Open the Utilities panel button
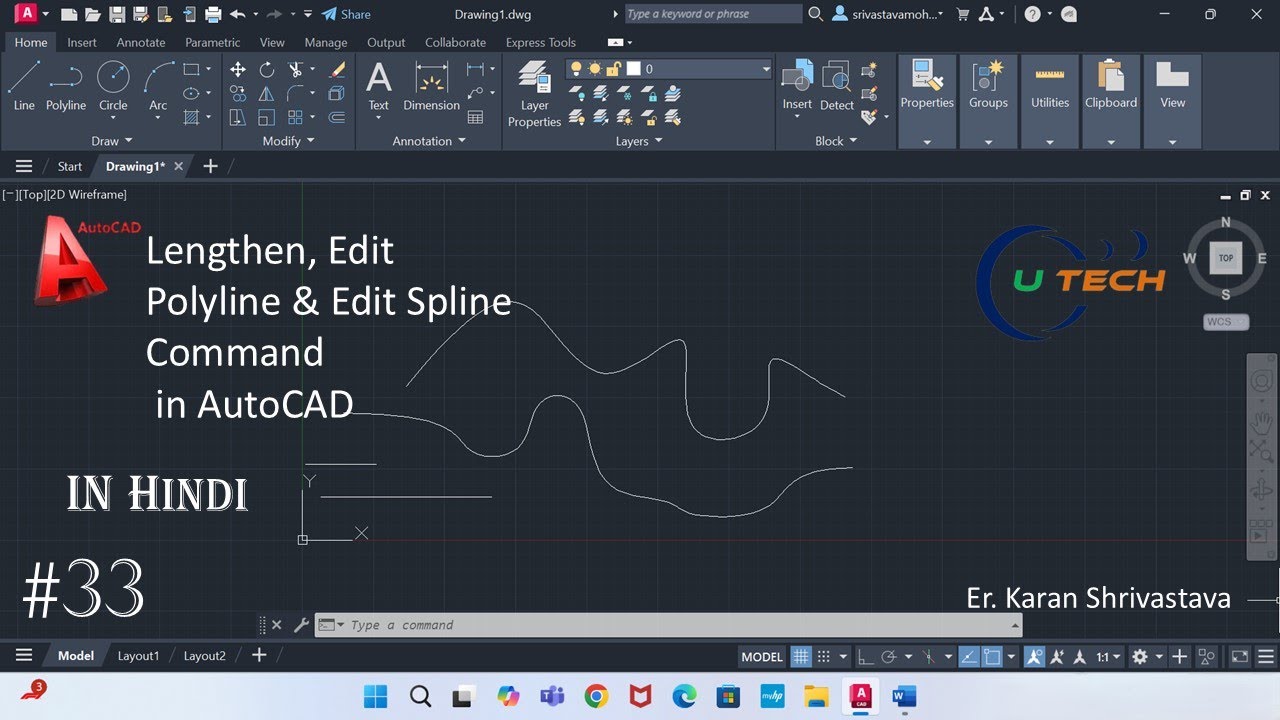 (1050, 102)
